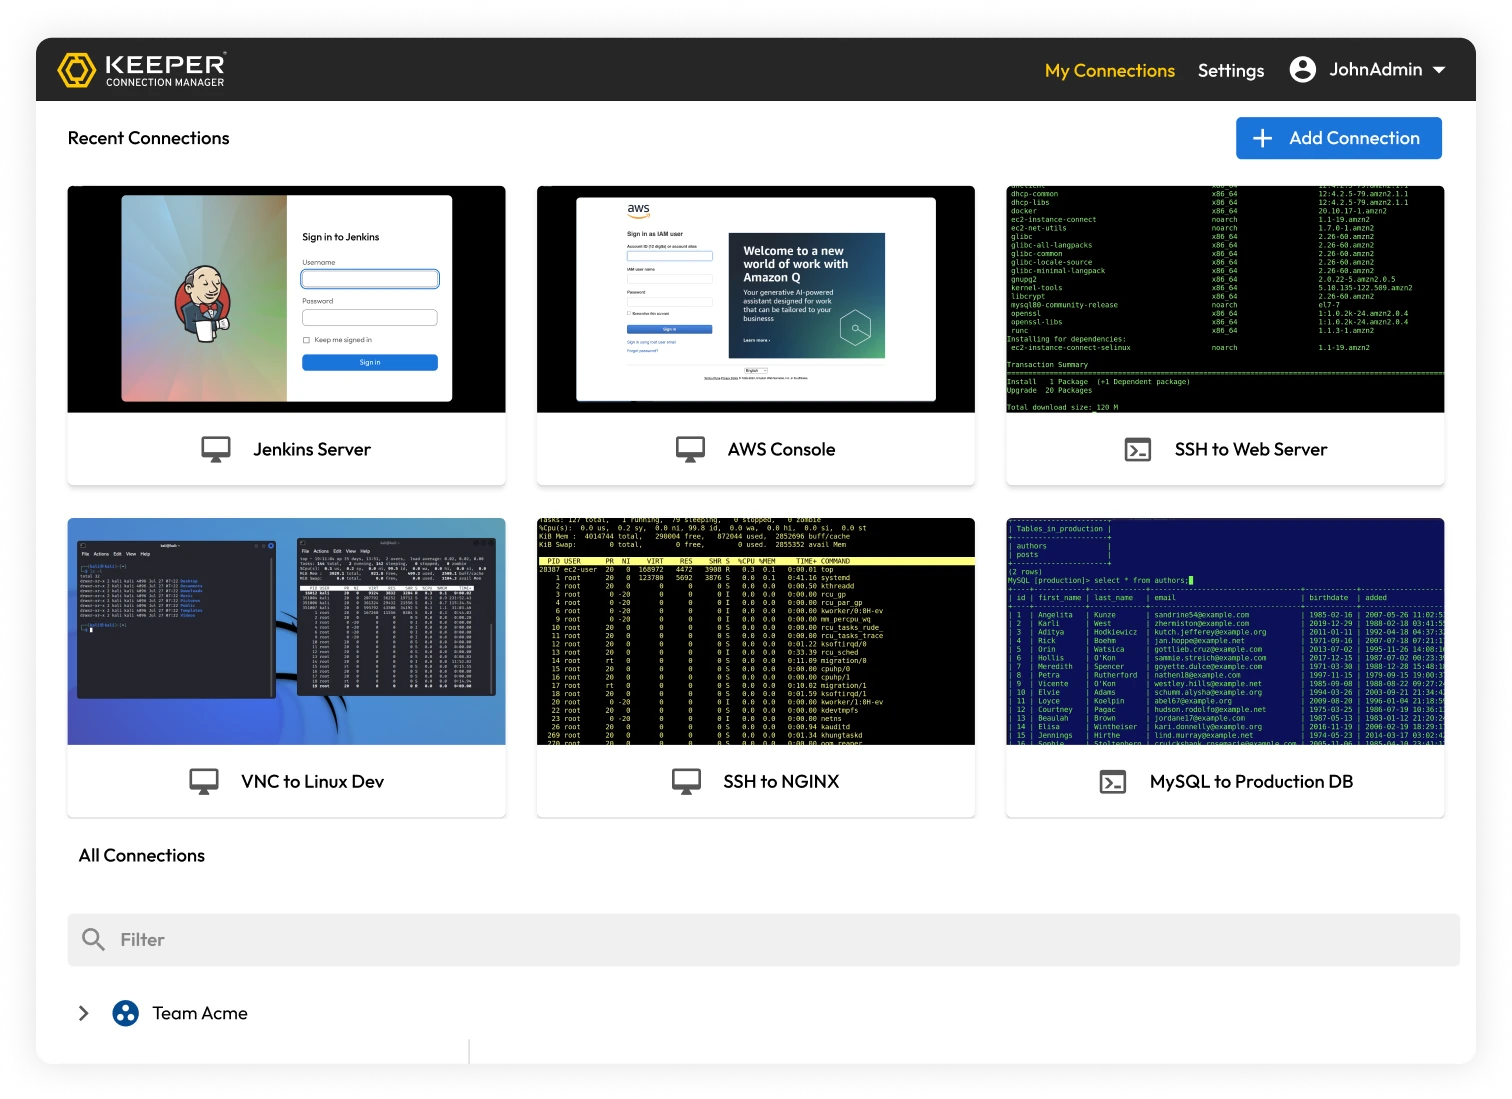Click the Keeper Connection Manager logo
Screen dimensions: 1512x1099
point(141,70)
